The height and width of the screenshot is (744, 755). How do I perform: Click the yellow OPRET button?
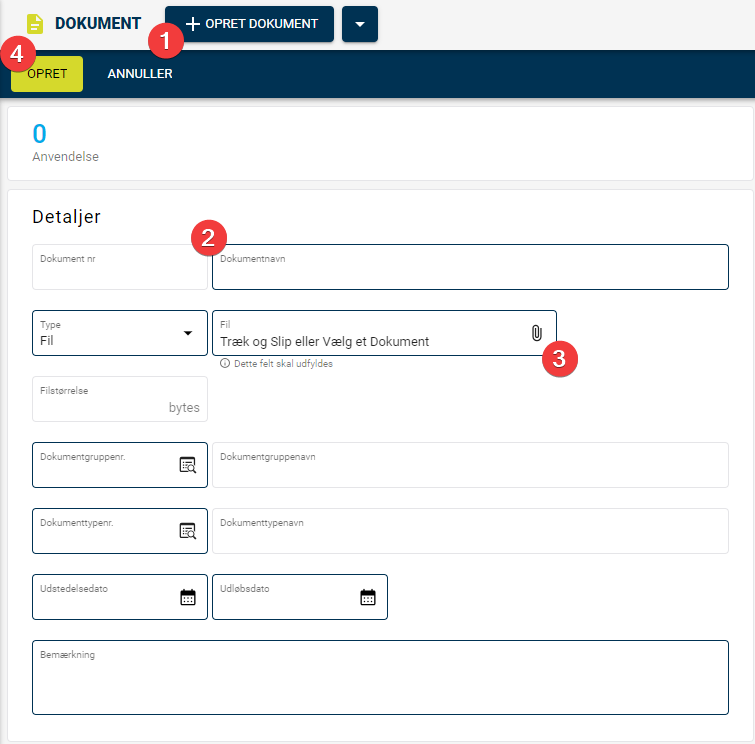tap(47, 74)
